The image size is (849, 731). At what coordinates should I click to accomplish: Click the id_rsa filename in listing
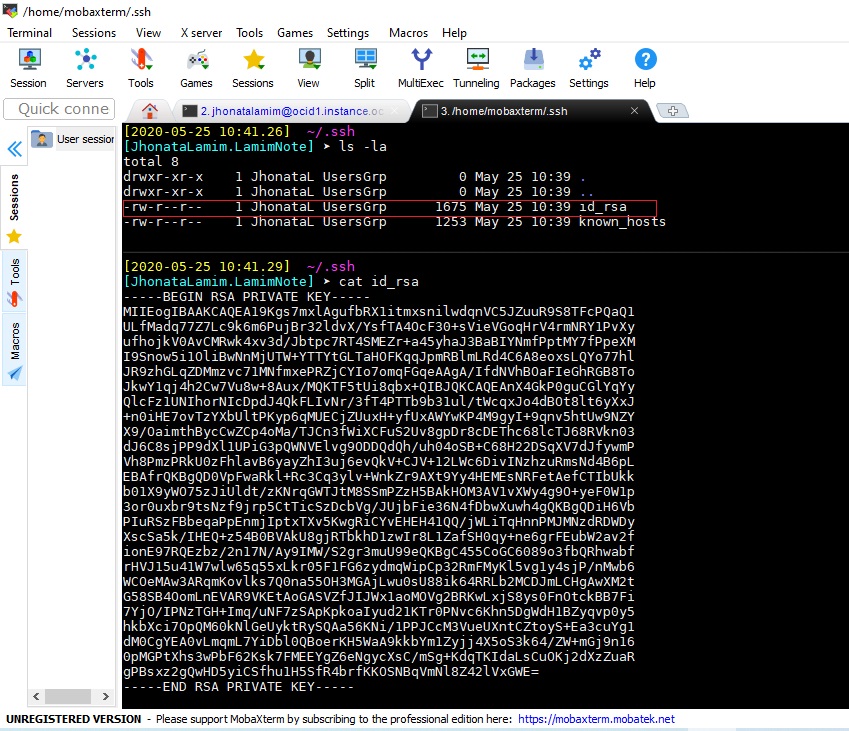(603, 207)
